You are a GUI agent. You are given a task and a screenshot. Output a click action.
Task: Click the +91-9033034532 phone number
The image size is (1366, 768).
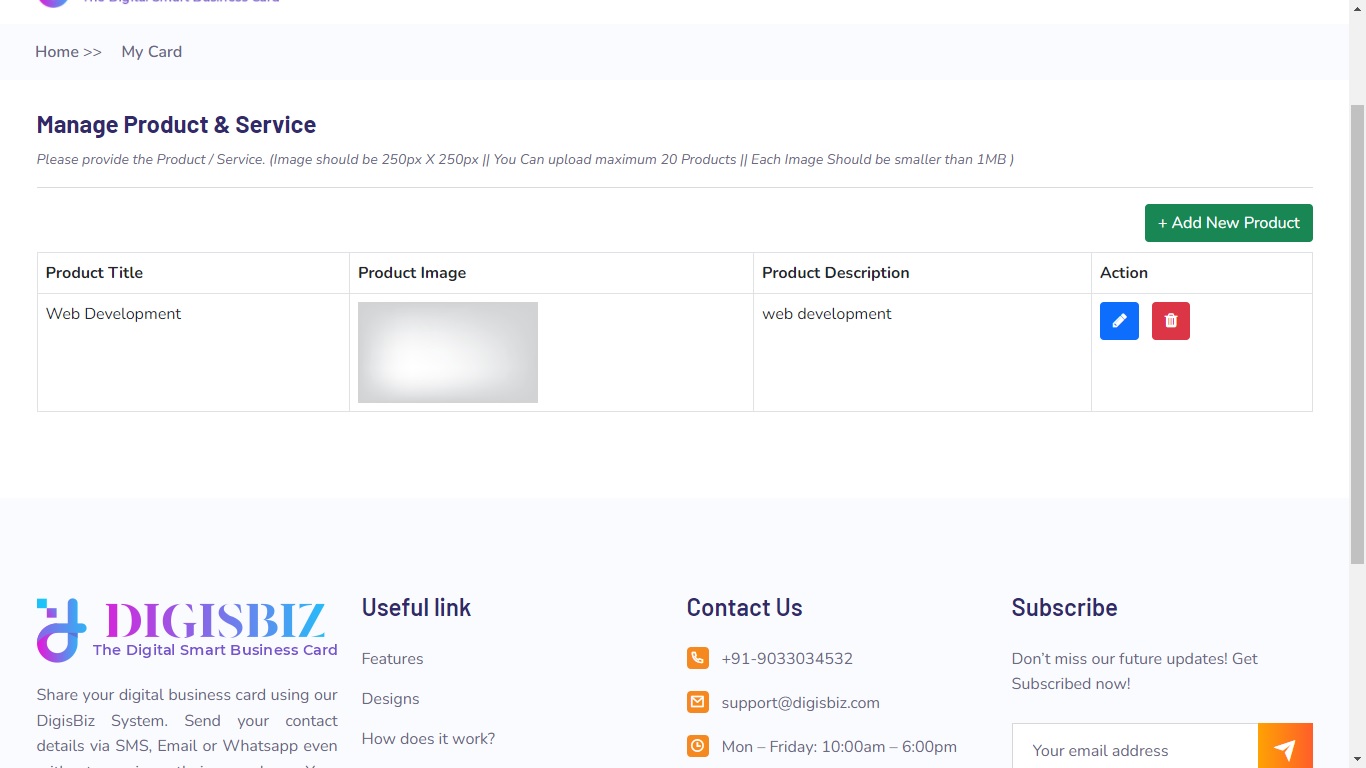787,659
